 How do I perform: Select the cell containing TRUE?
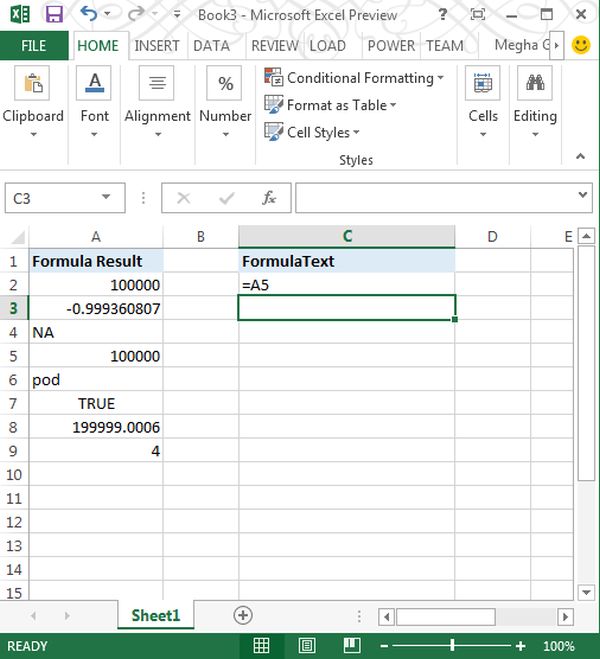coord(96,403)
